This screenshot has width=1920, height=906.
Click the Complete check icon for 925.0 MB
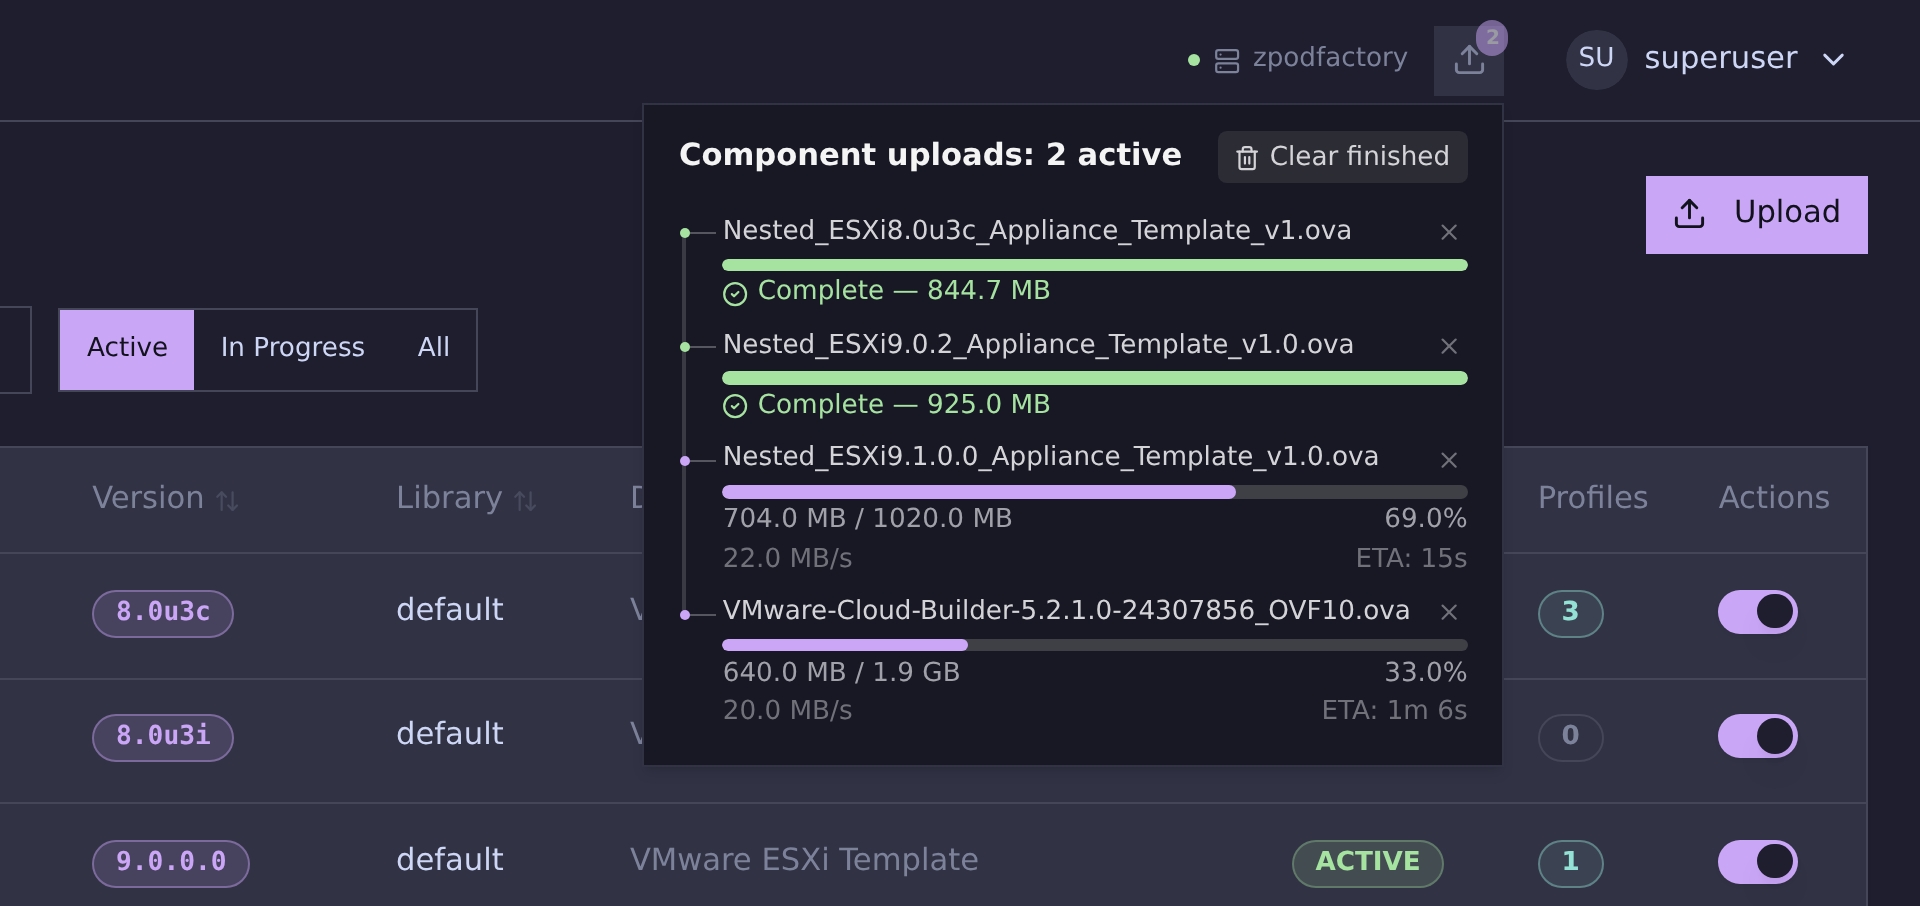(x=735, y=406)
